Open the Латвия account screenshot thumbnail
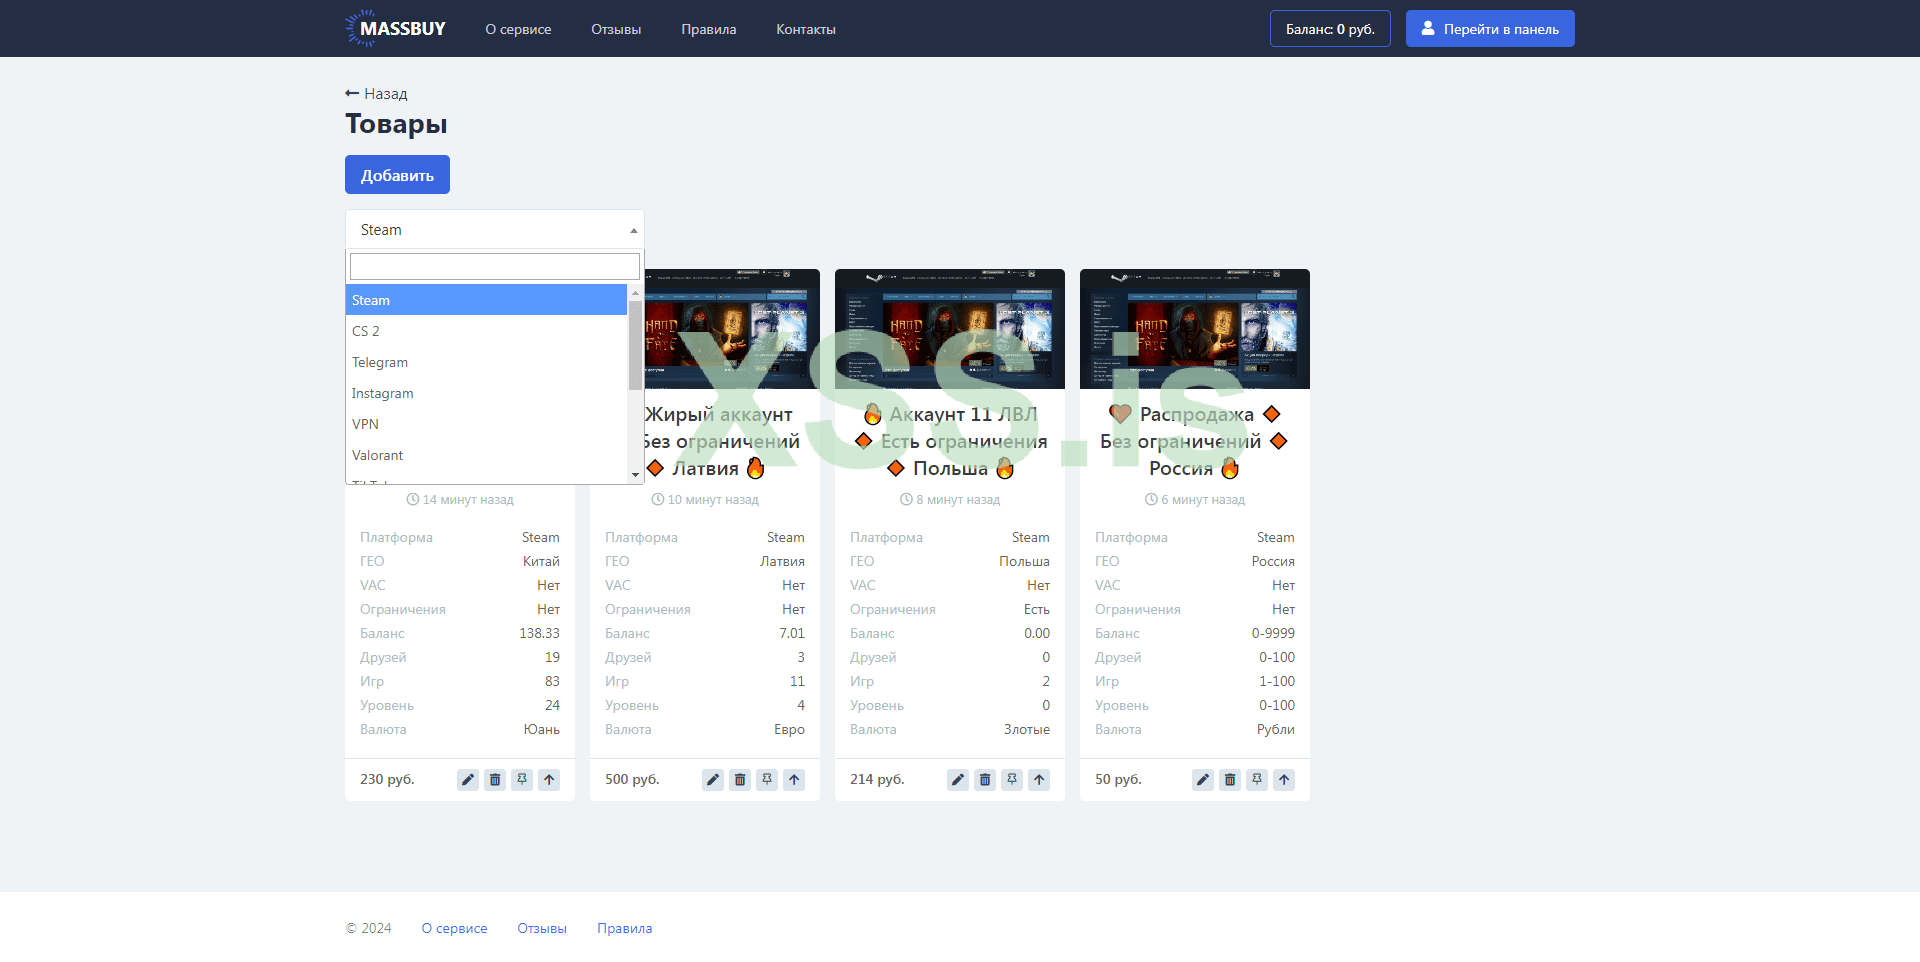 [x=732, y=329]
